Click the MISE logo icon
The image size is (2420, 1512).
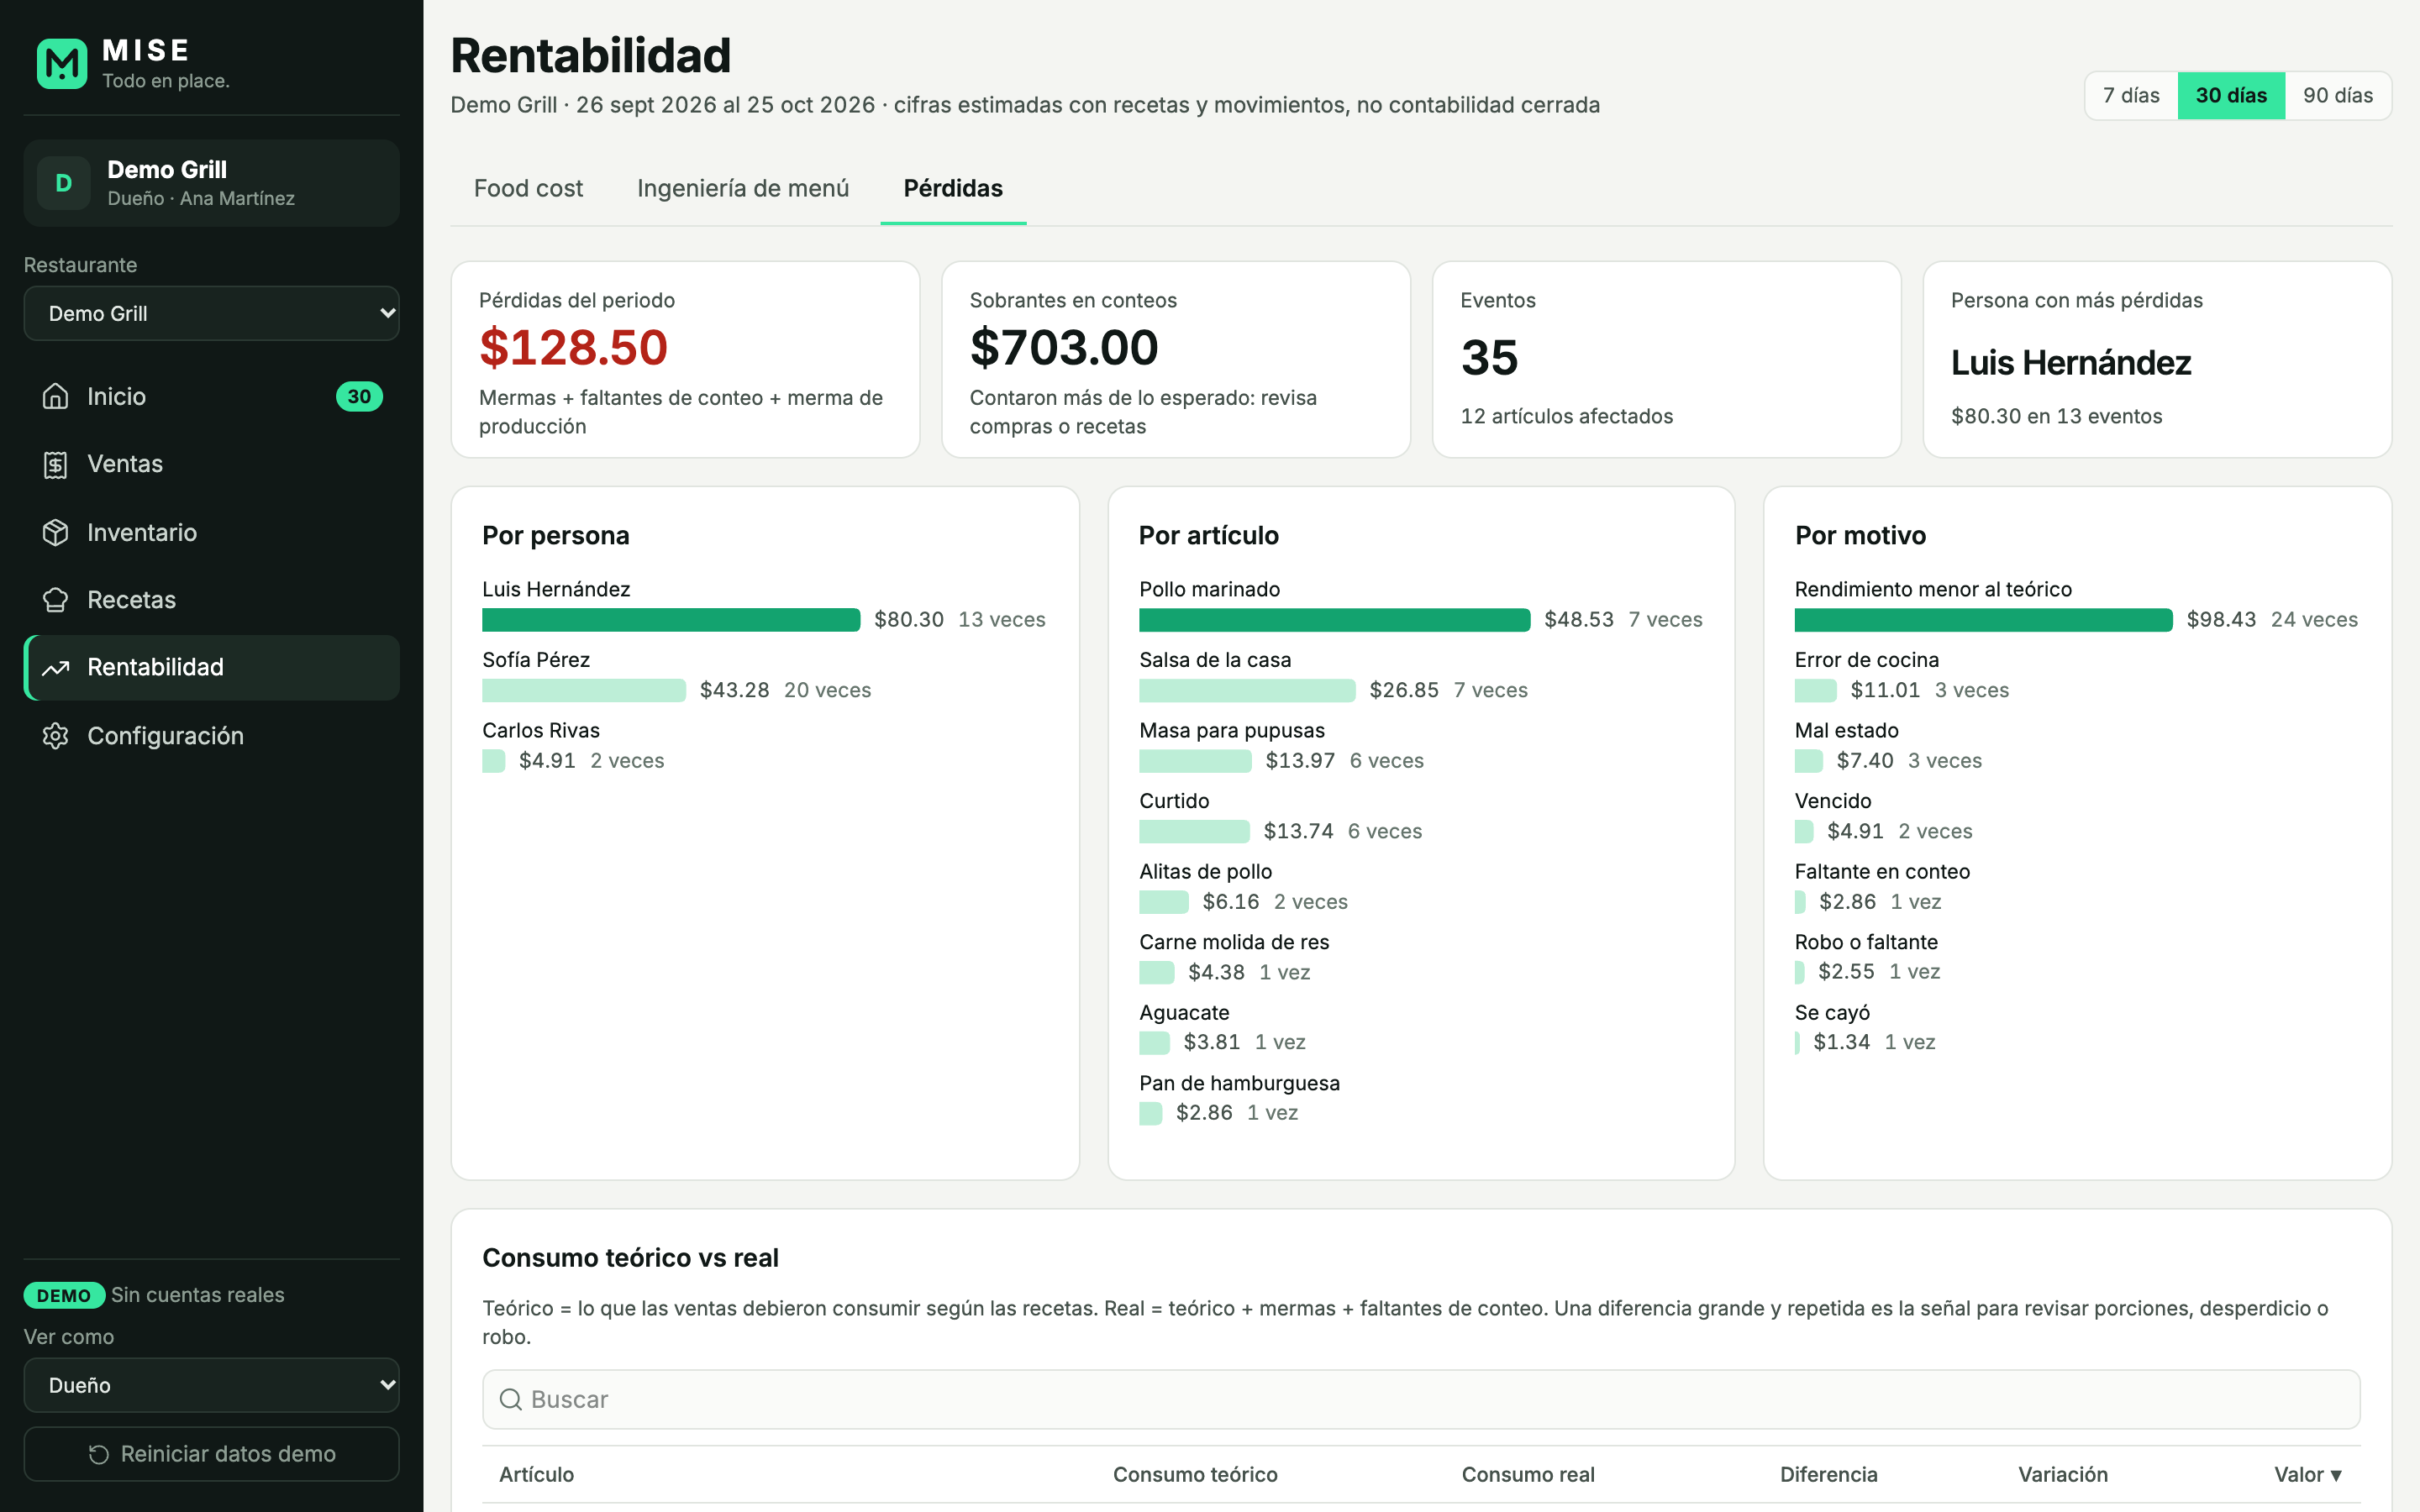tap(62, 64)
